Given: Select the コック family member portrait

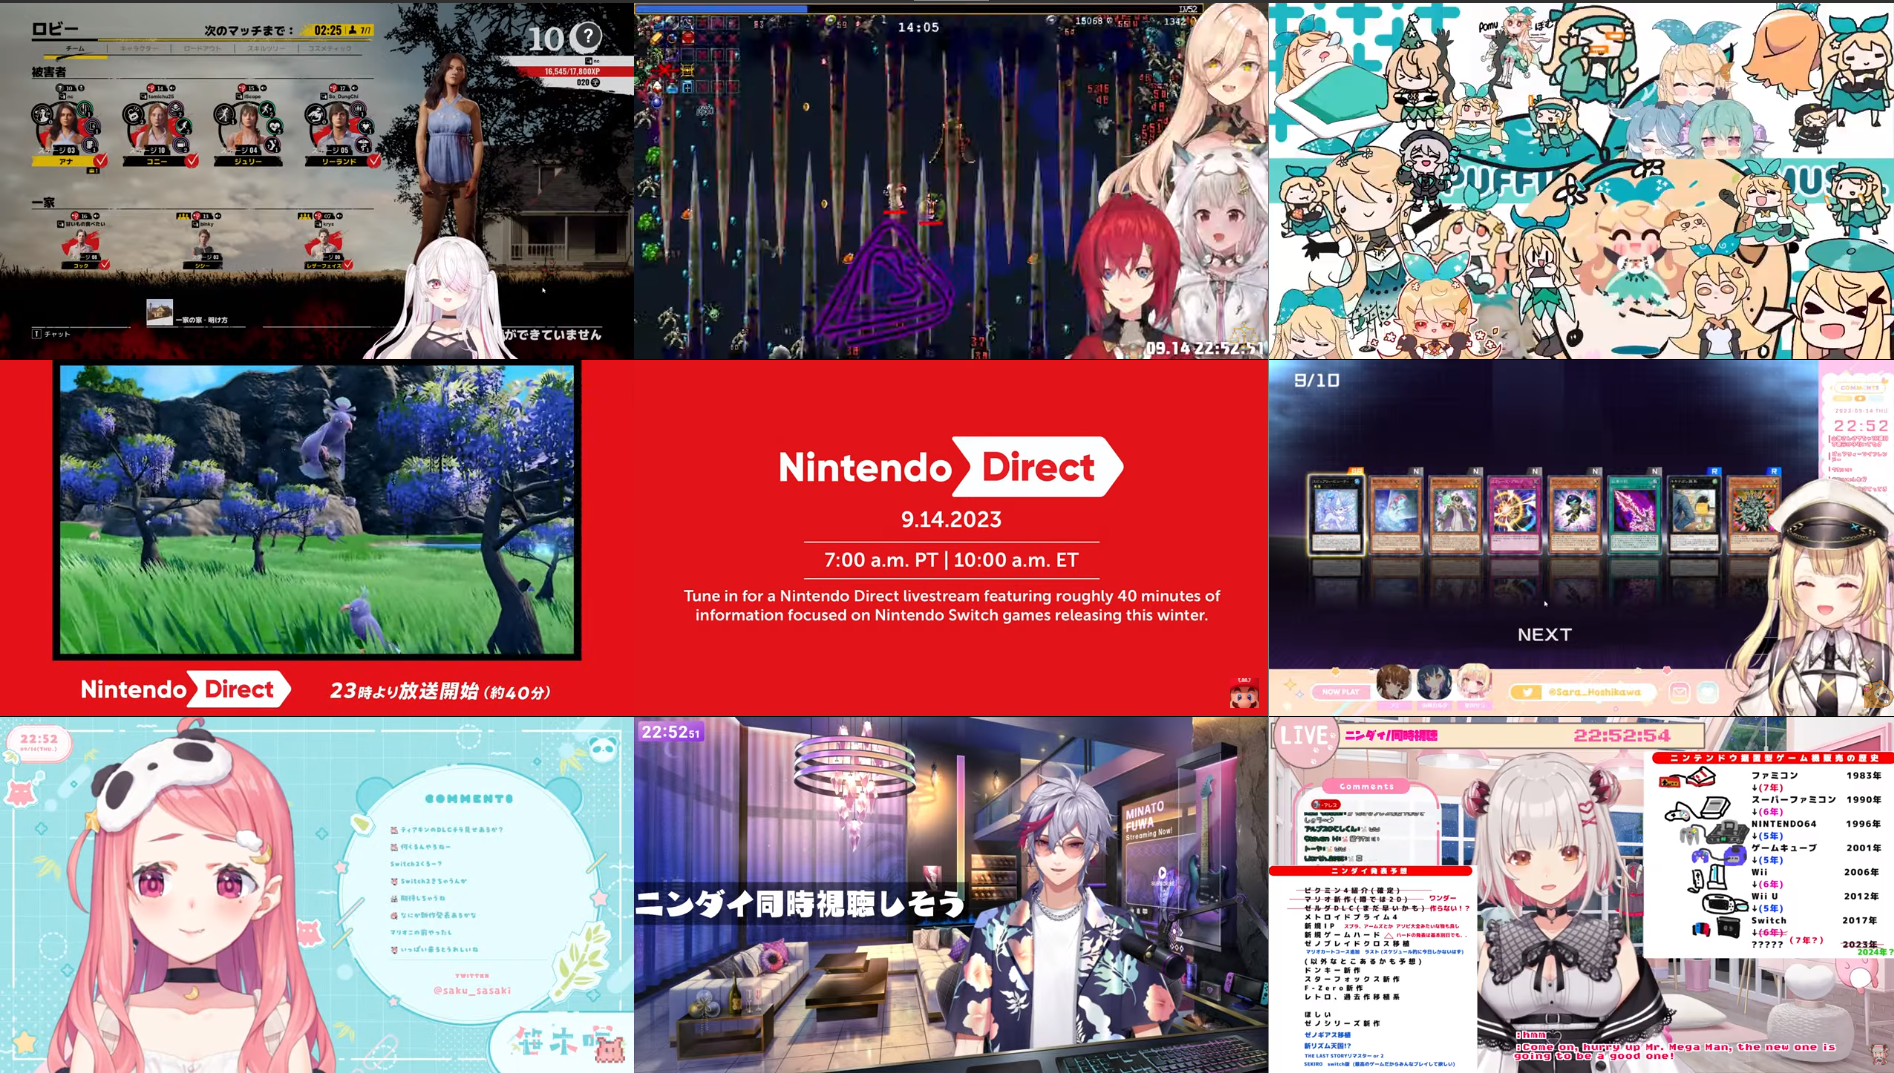Looking at the screenshot, I should pyautogui.click(x=81, y=243).
